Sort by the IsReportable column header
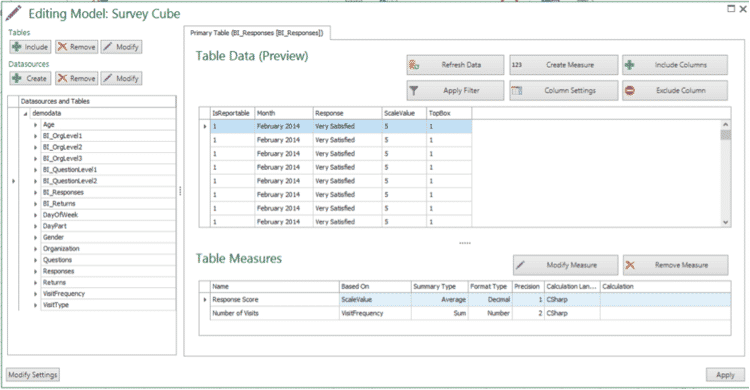The height and width of the screenshot is (390, 750). tap(232, 113)
